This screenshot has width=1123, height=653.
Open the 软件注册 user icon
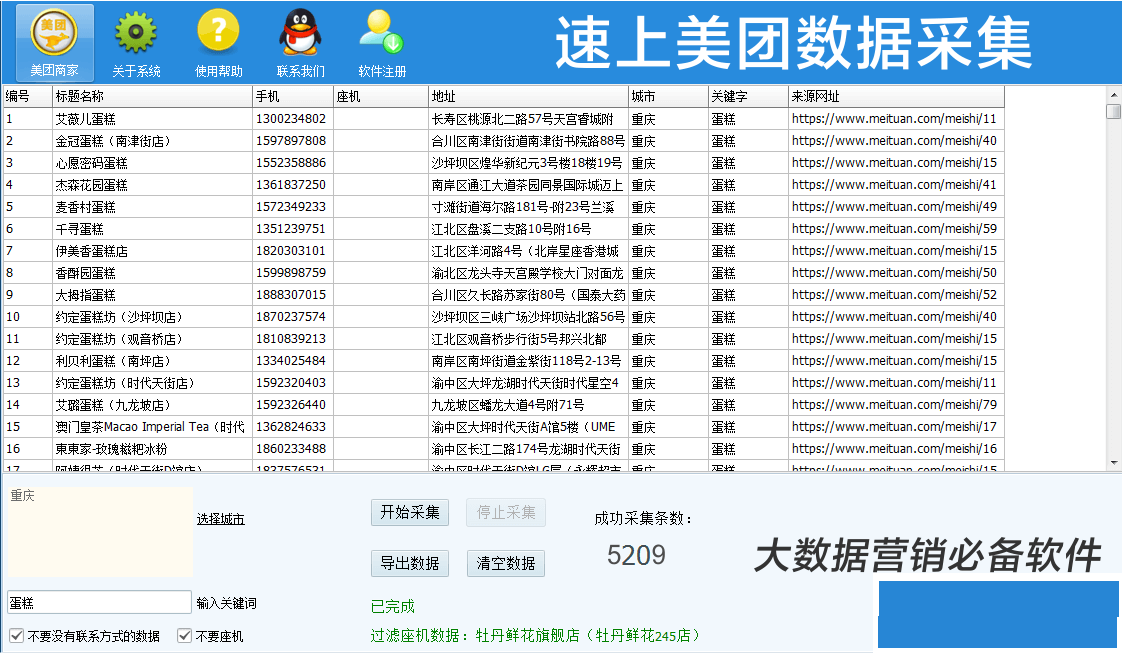click(x=382, y=43)
